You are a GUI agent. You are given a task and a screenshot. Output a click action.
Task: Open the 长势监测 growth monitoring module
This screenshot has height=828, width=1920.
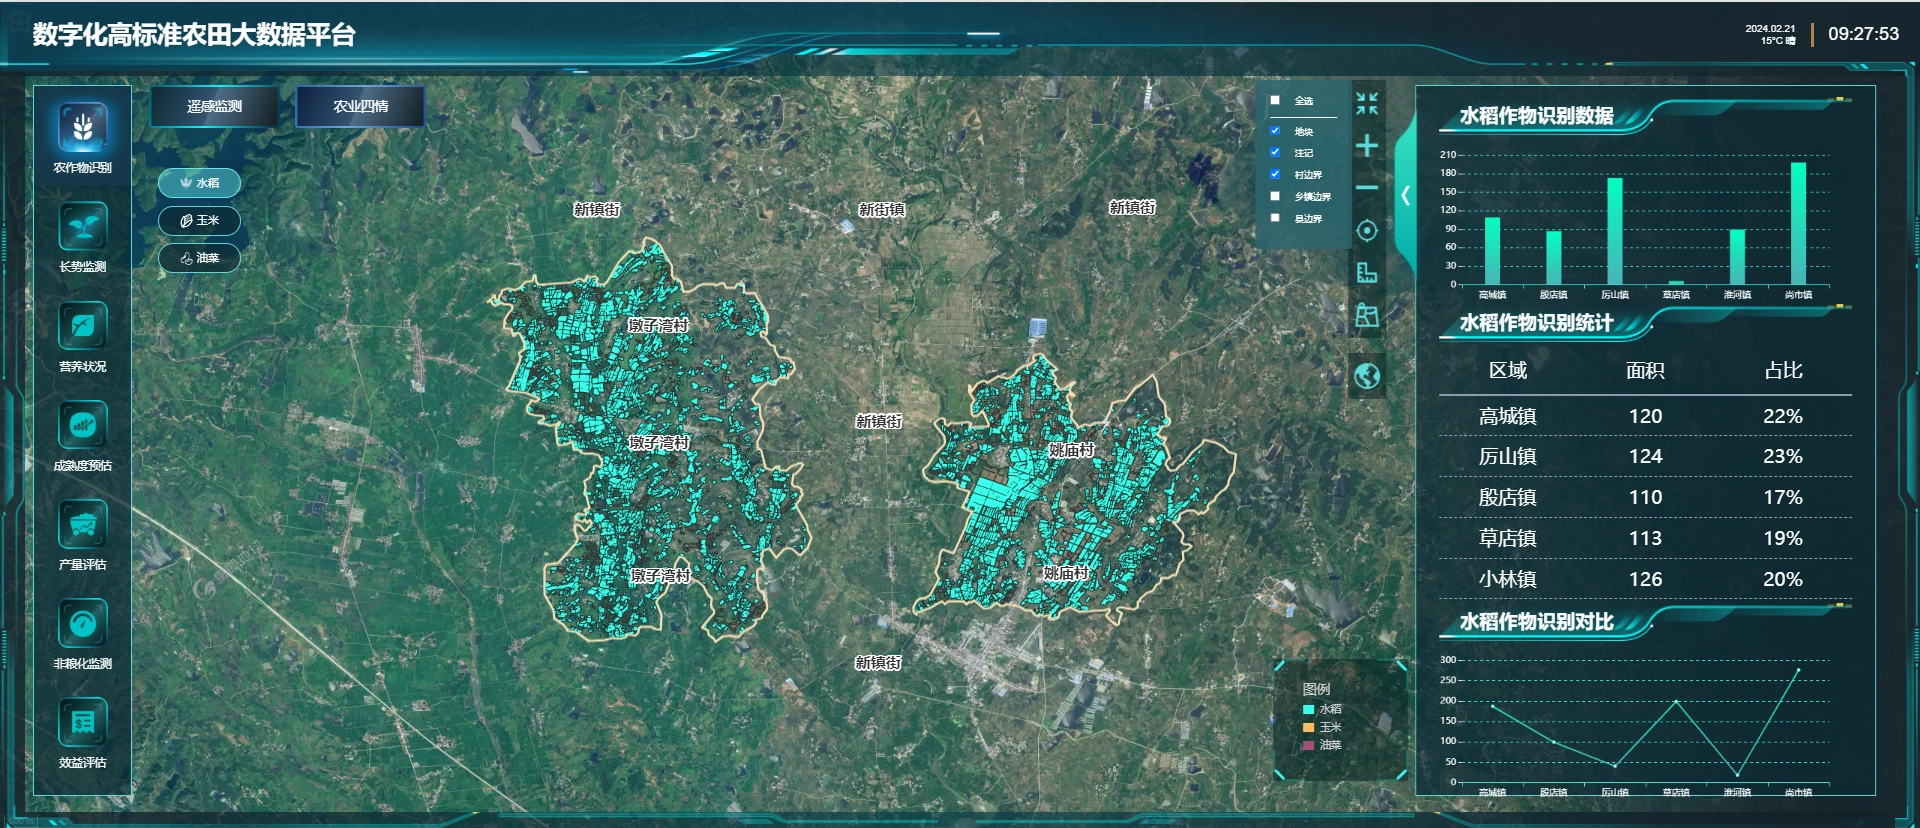(83, 237)
